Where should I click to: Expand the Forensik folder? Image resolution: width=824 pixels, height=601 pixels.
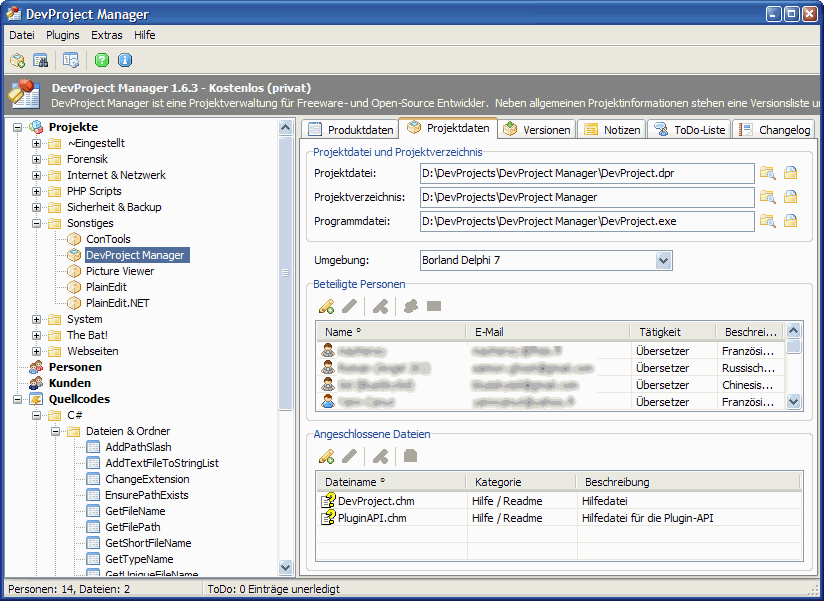[x=36, y=159]
